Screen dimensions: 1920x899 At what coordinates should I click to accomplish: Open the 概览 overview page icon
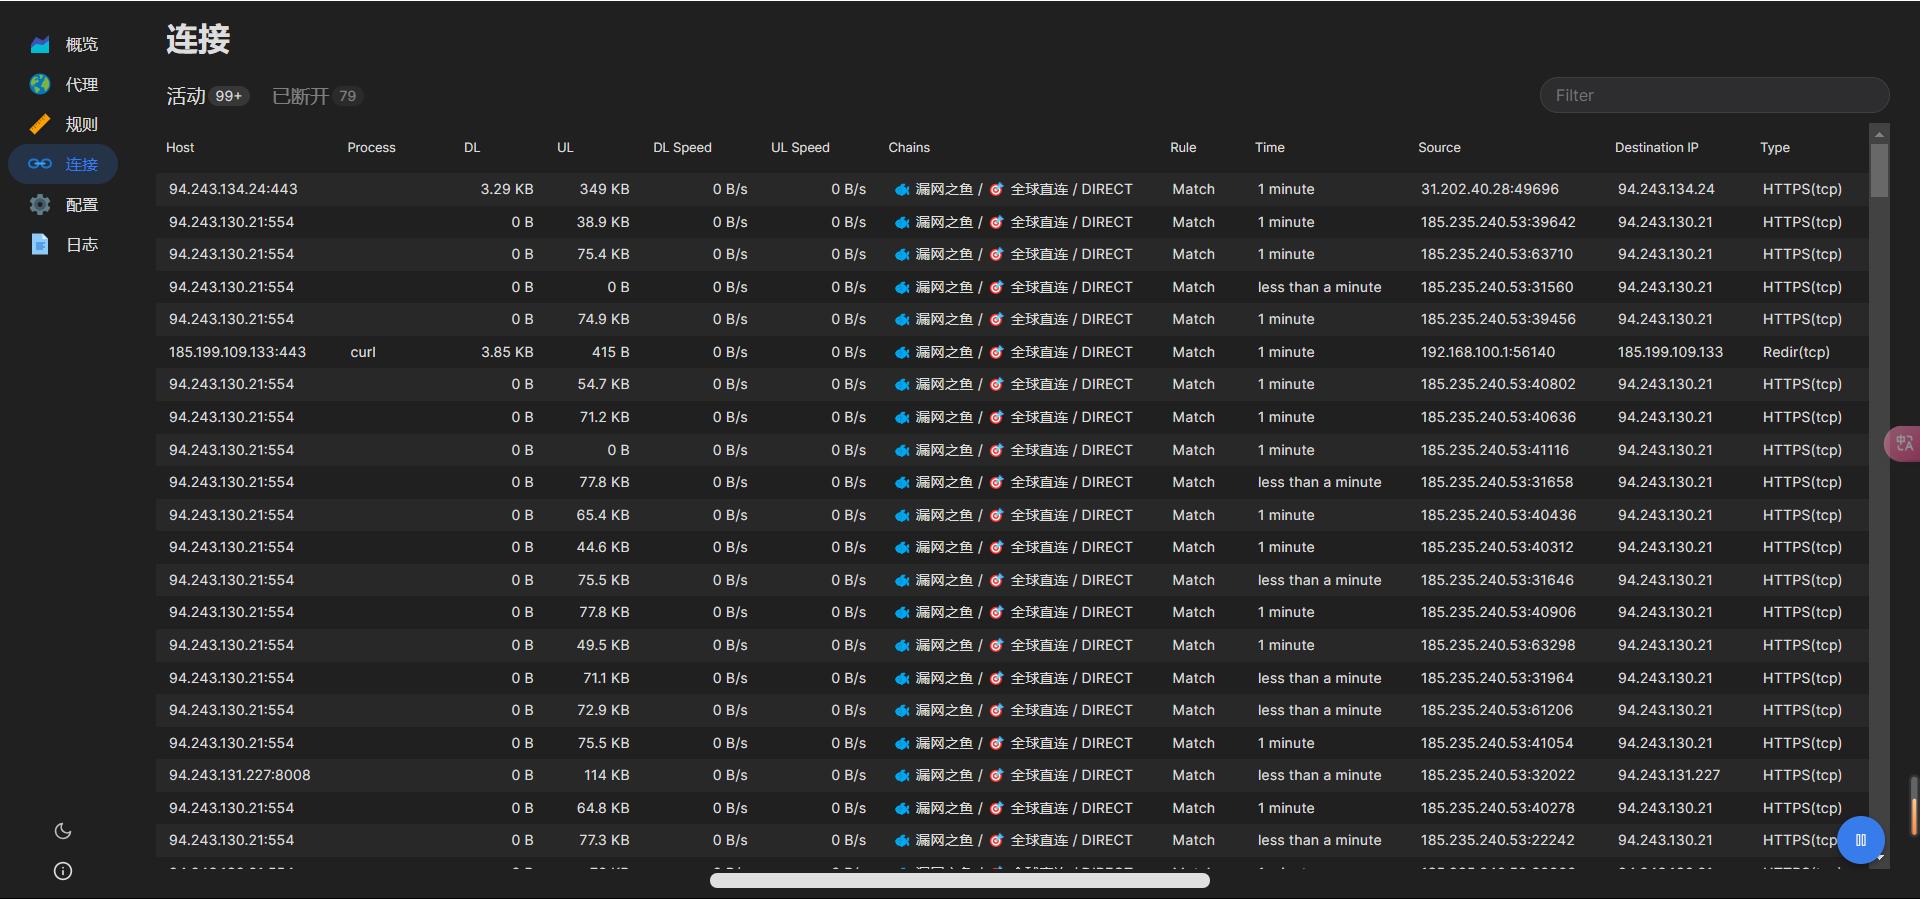click(40, 44)
